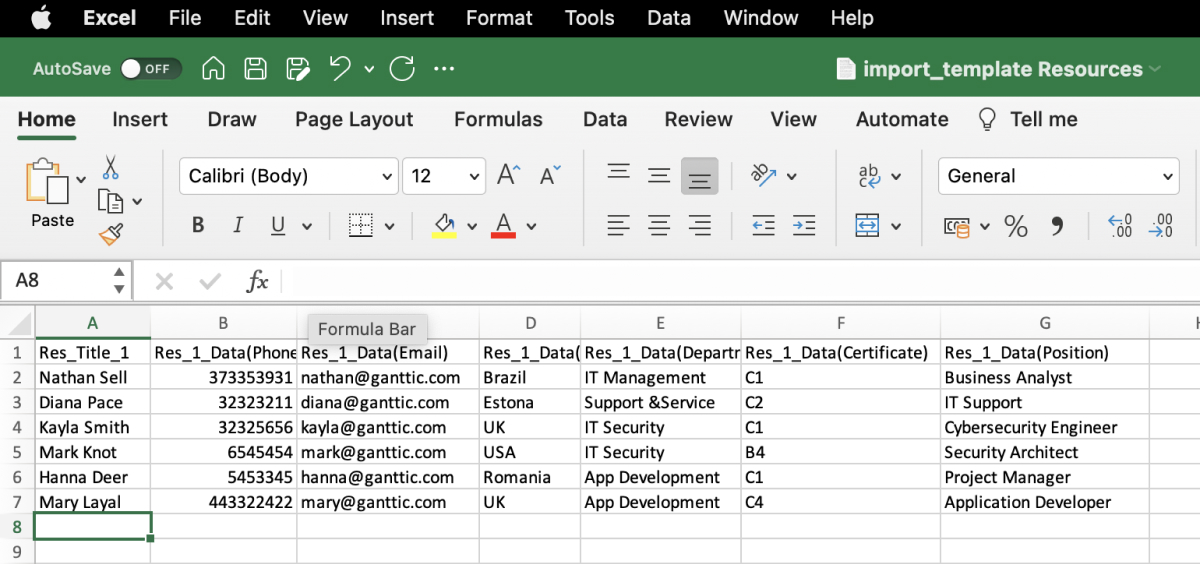Switch to the Automate tab
The image size is (1200, 564).
coord(902,119)
